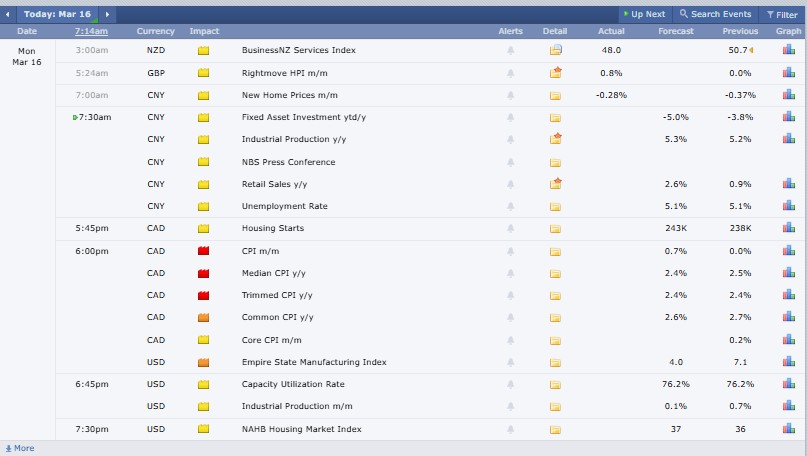This screenshot has height=456, width=807.
Task: Open Search Events
Action: pyautogui.click(x=715, y=14)
